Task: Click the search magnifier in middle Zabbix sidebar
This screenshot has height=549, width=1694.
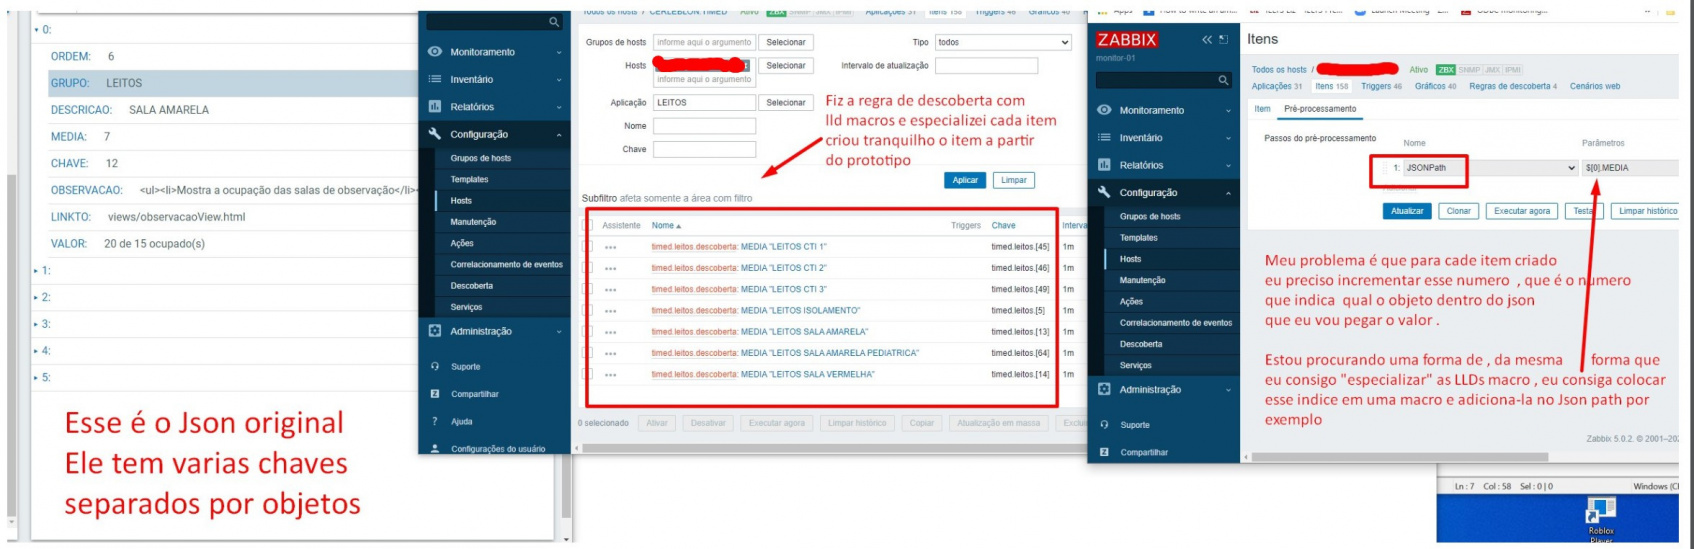Action: pos(553,22)
